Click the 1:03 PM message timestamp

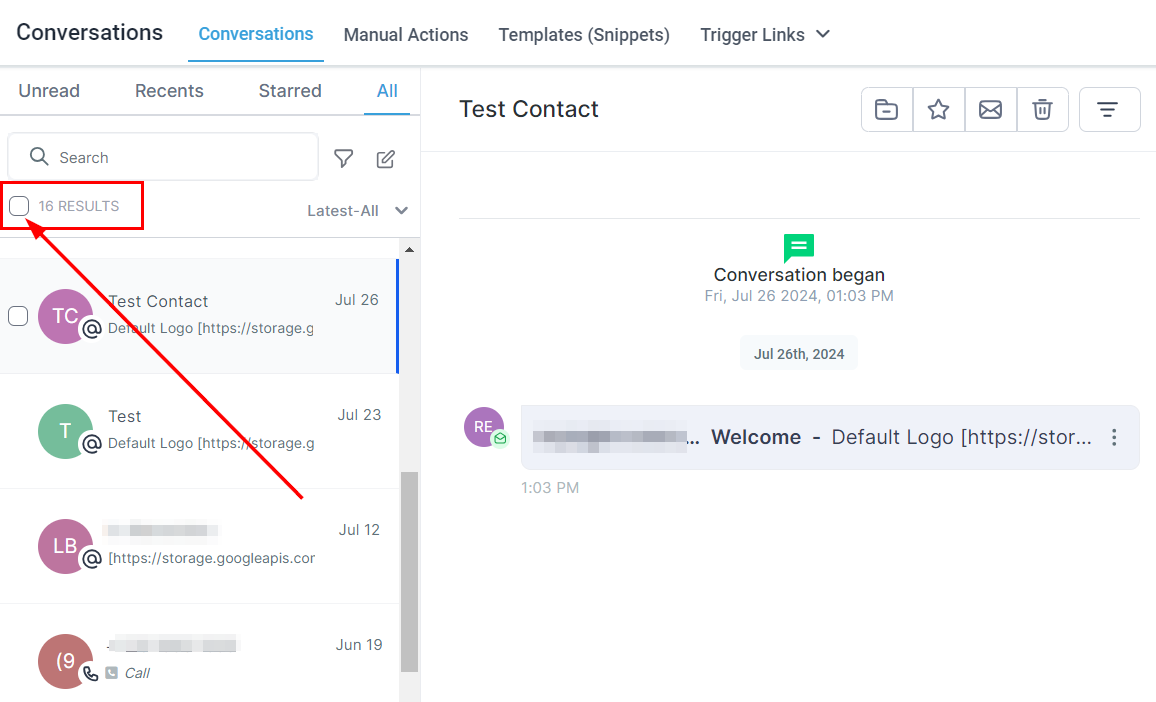pyautogui.click(x=550, y=487)
